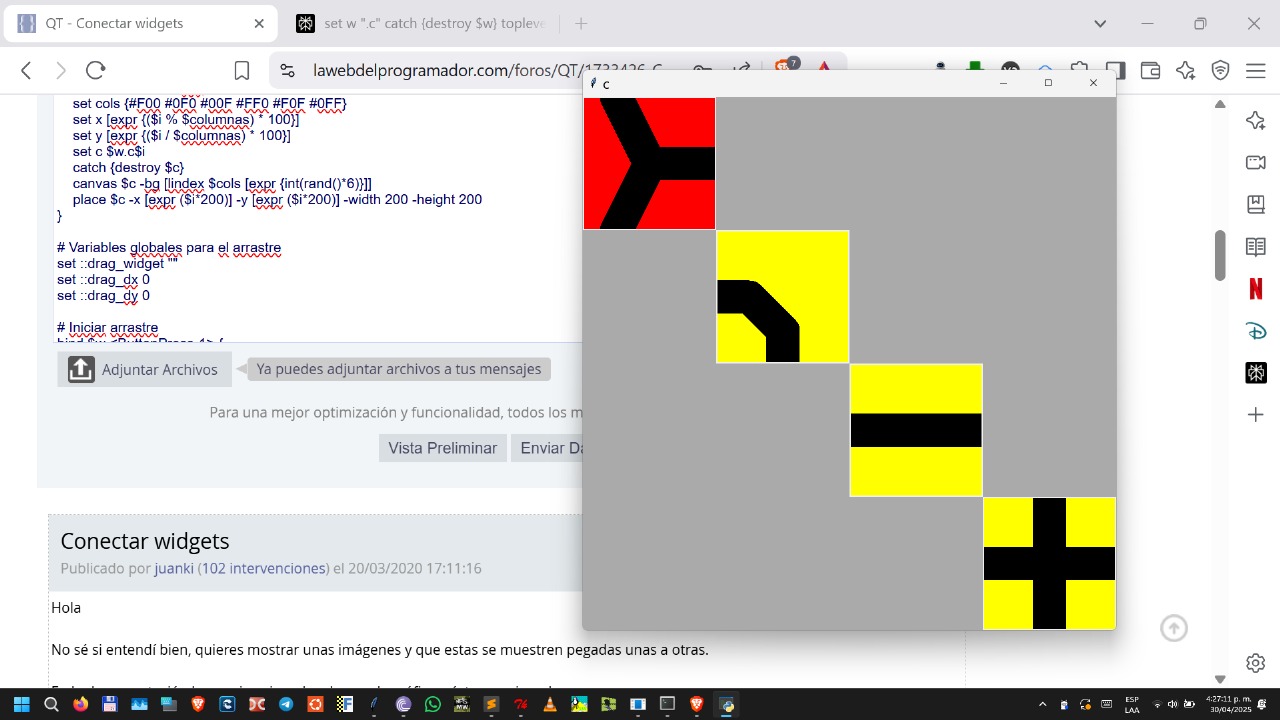The image size is (1280, 720).
Task: Open the Windows Start menu
Action: click(21, 704)
